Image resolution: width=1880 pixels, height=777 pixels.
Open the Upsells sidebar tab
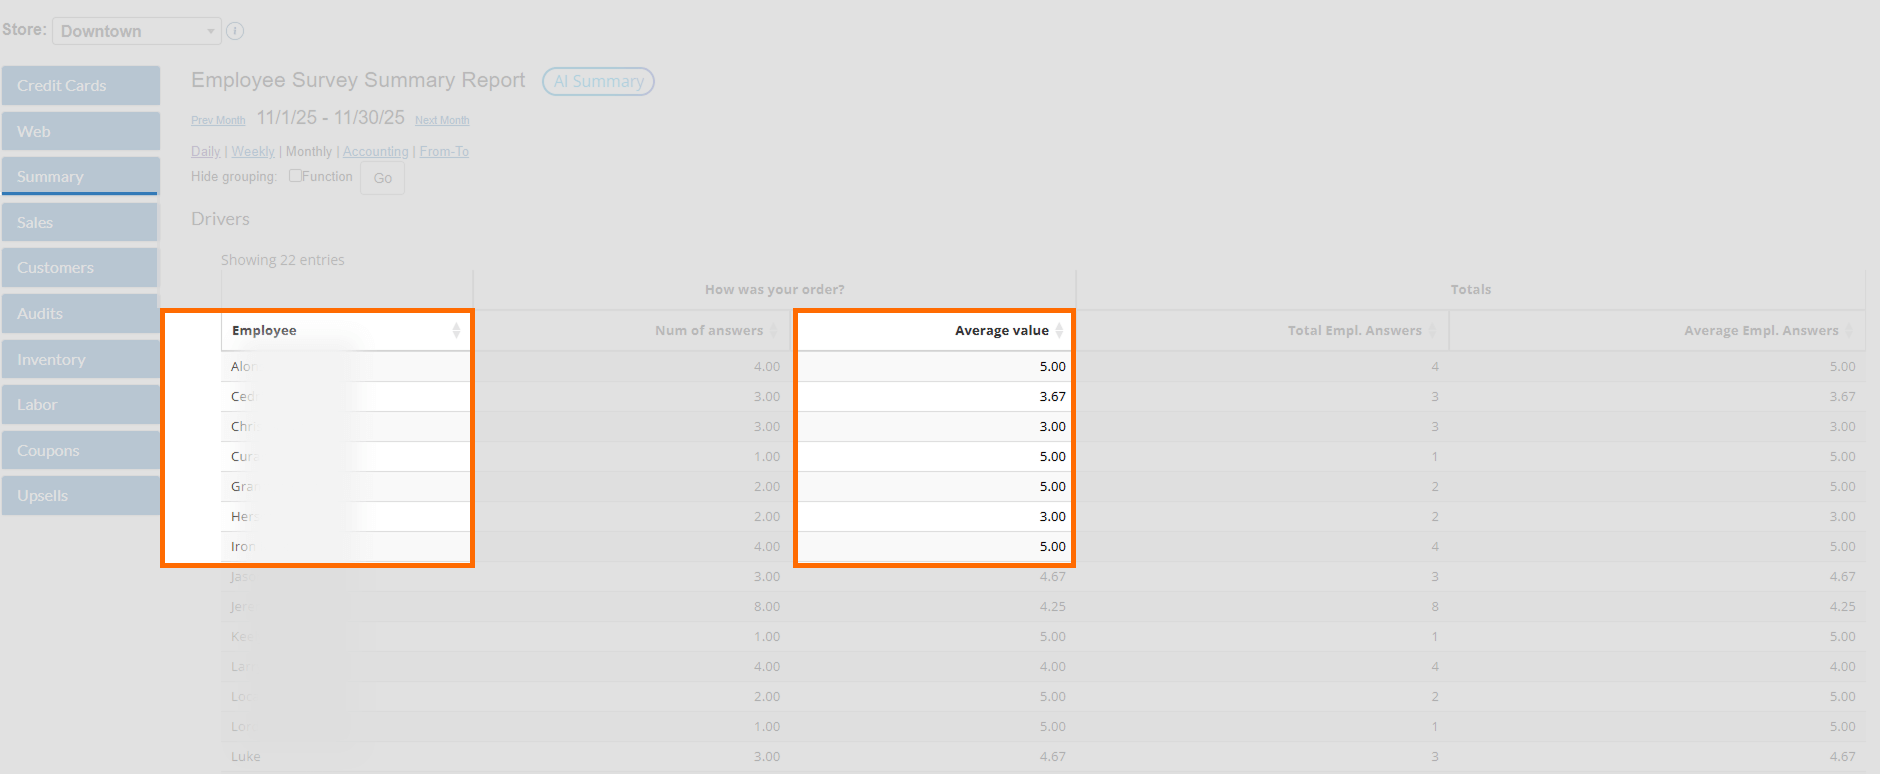coord(80,496)
